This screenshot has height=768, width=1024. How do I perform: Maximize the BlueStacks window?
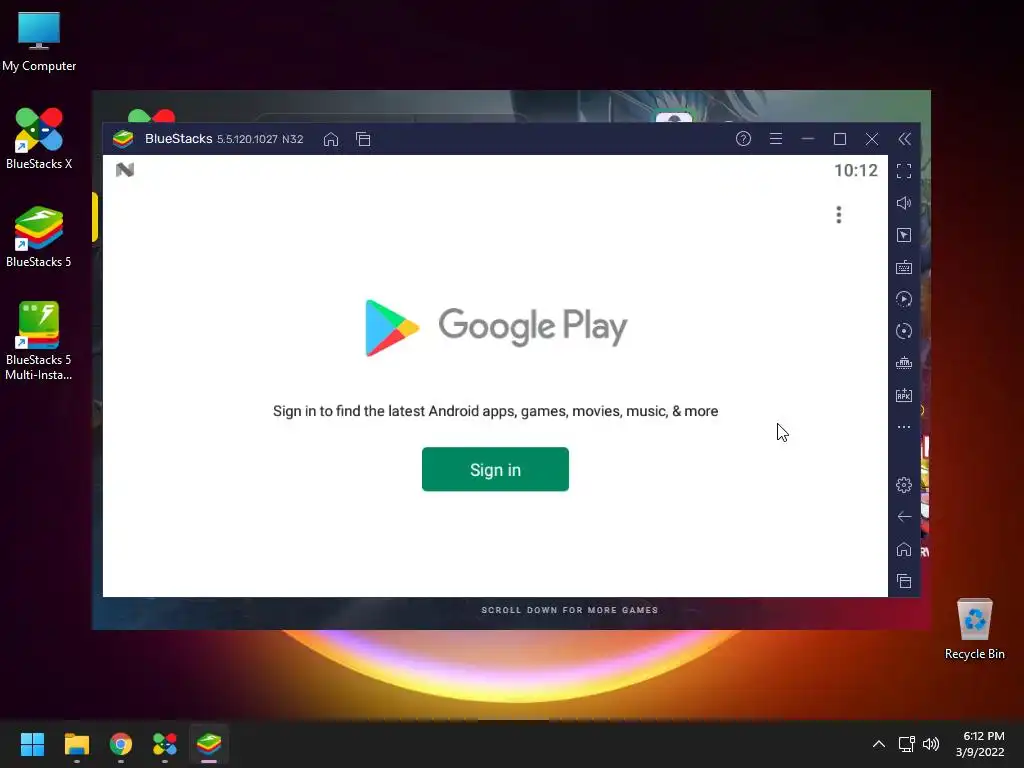(x=840, y=138)
